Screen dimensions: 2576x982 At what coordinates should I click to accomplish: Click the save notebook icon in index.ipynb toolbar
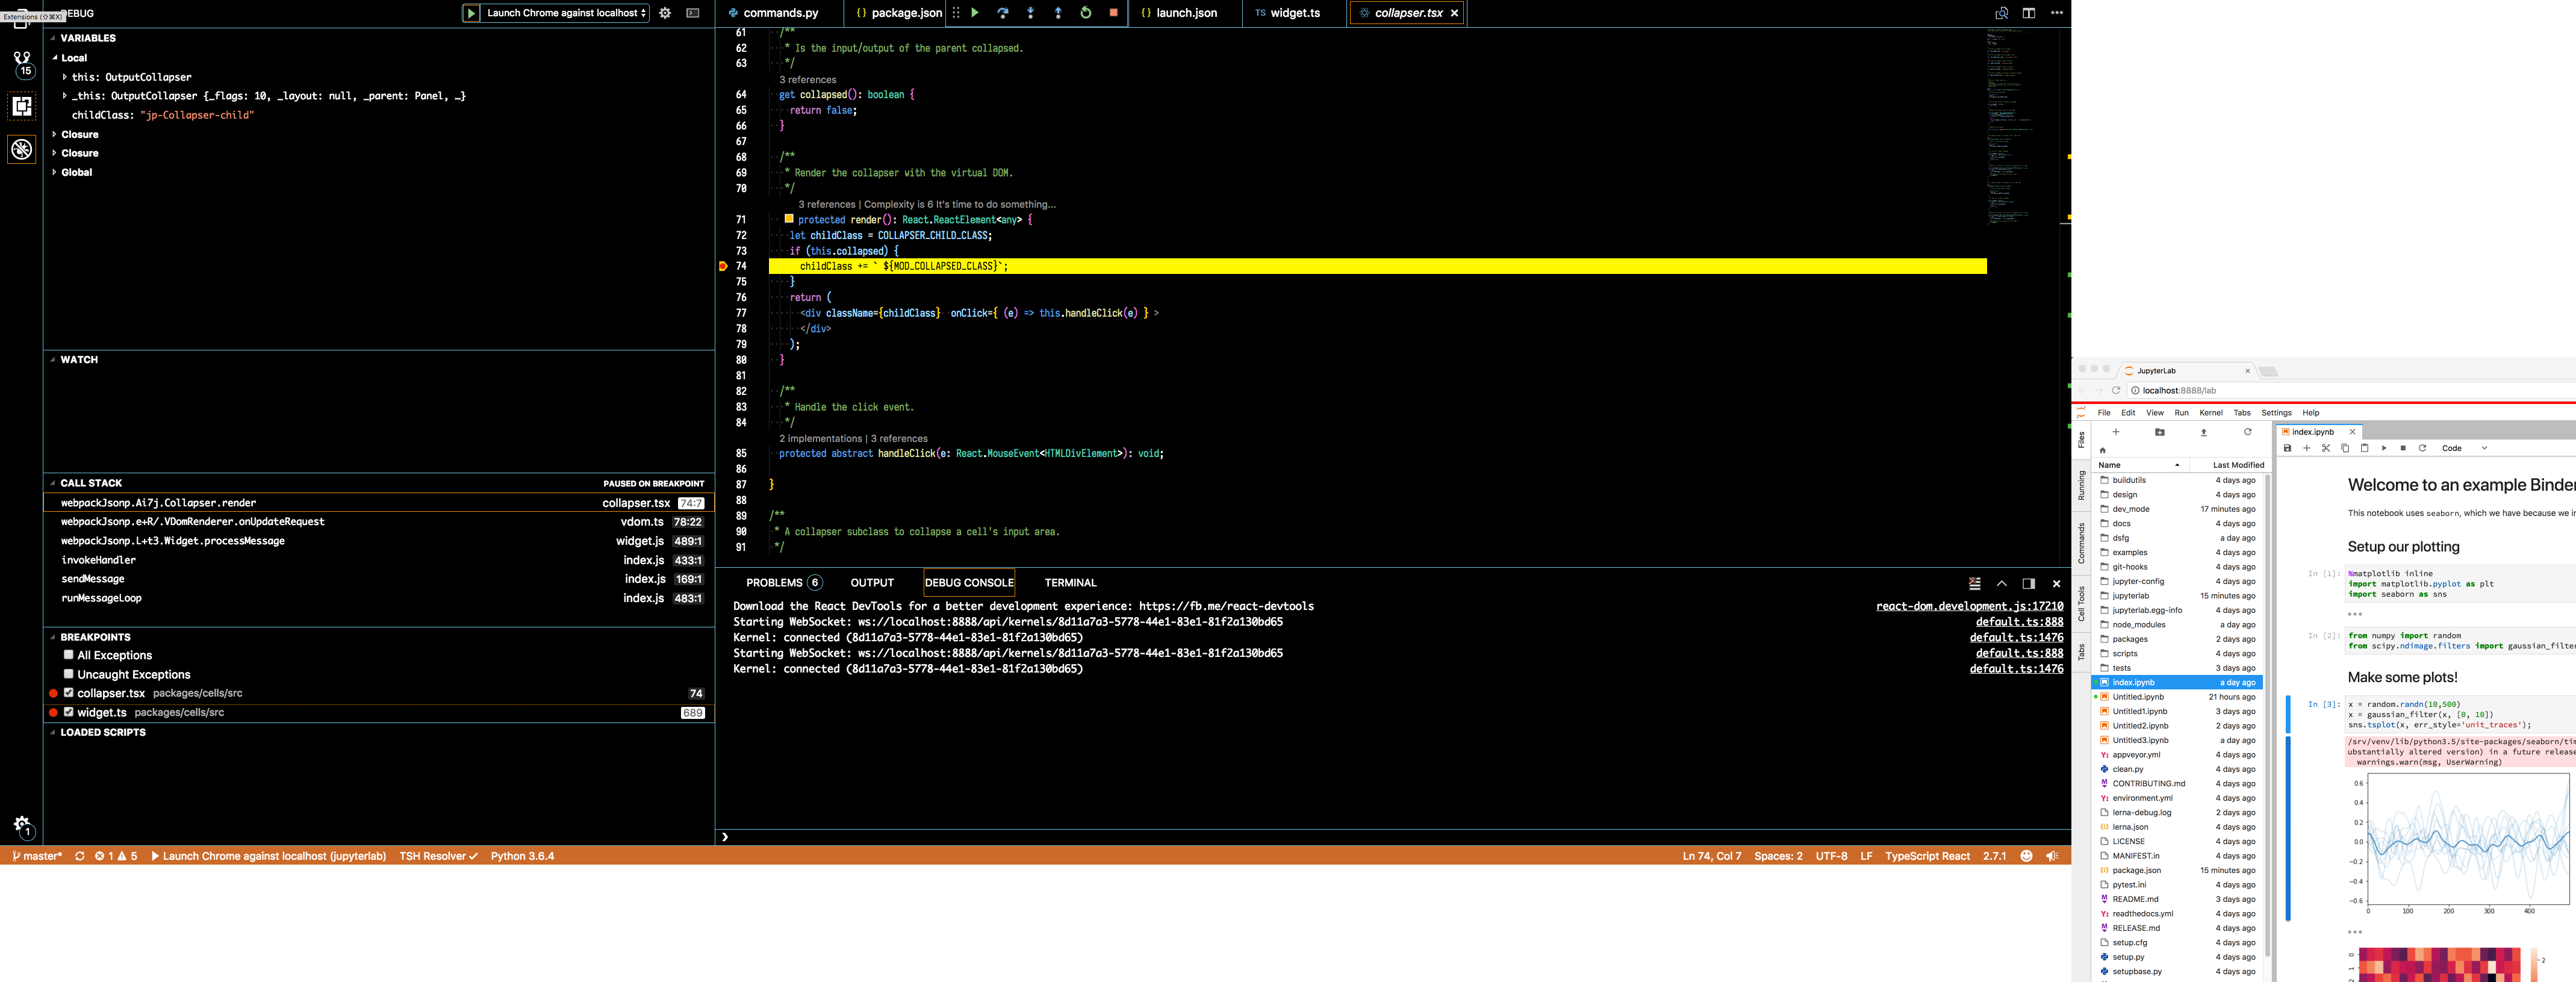point(2288,448)
